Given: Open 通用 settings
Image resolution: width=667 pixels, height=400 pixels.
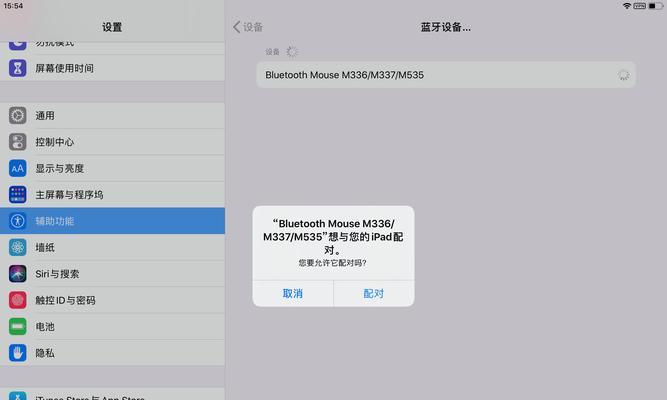Looking at the screenshot, I should (x=112, y=115).
